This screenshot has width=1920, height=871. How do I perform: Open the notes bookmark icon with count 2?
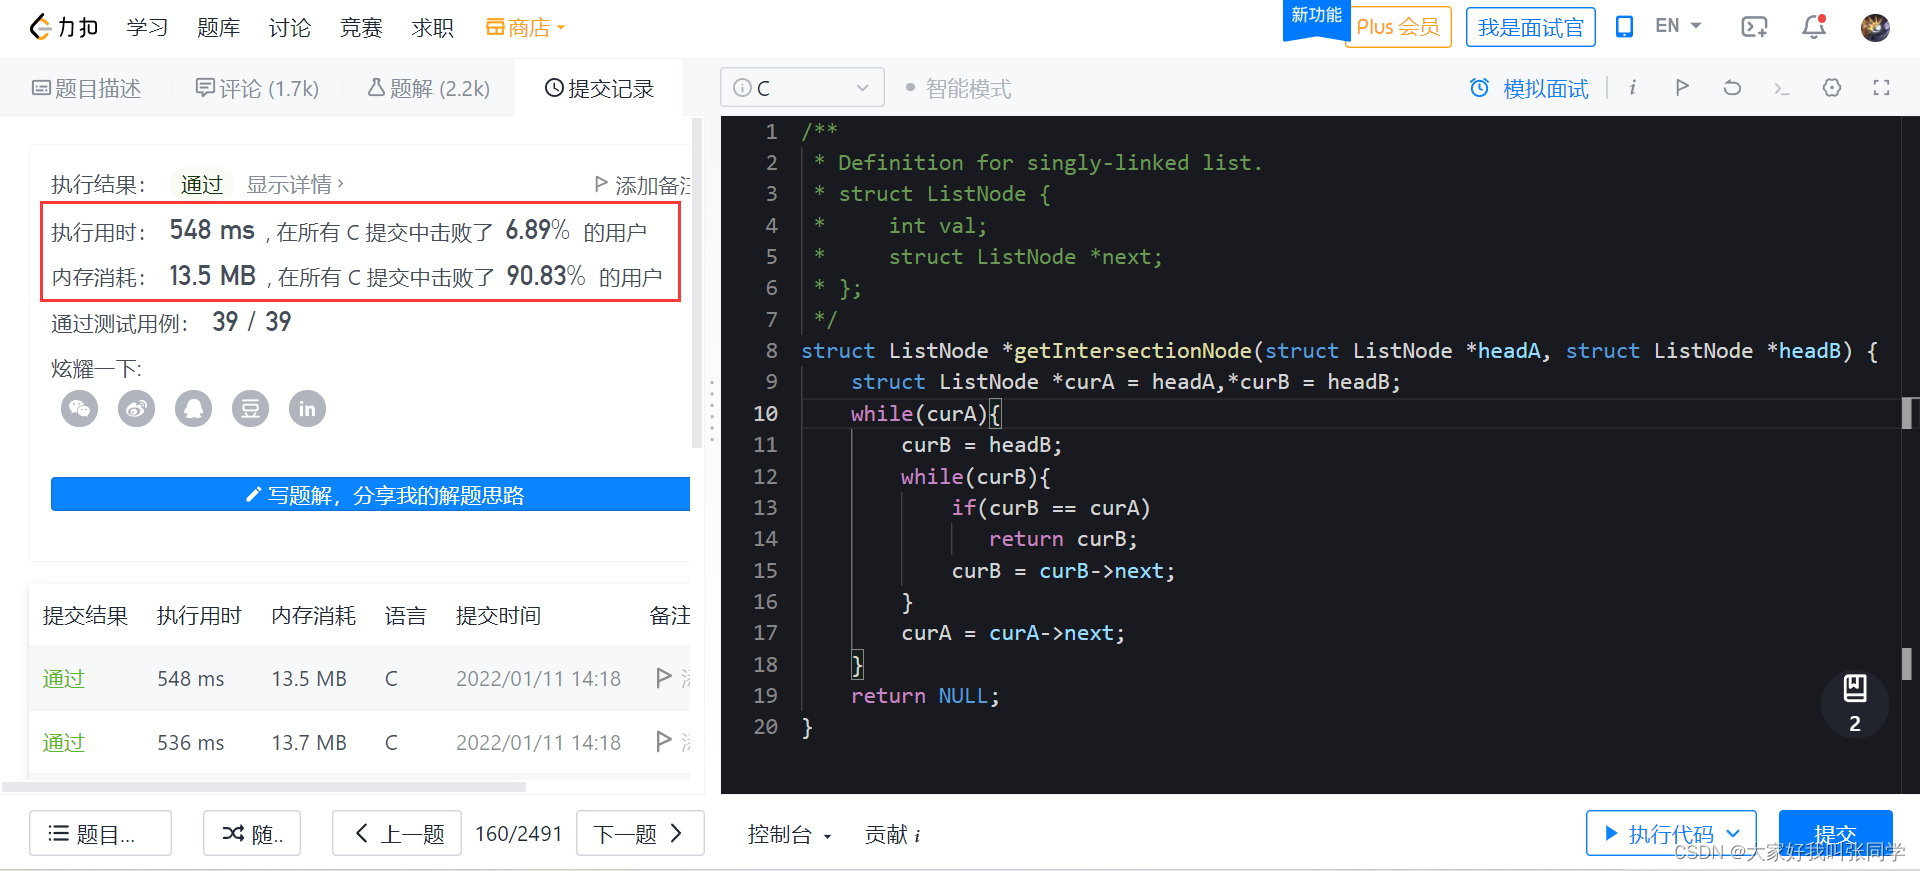pyautogui.click(x=1855, y=703)
